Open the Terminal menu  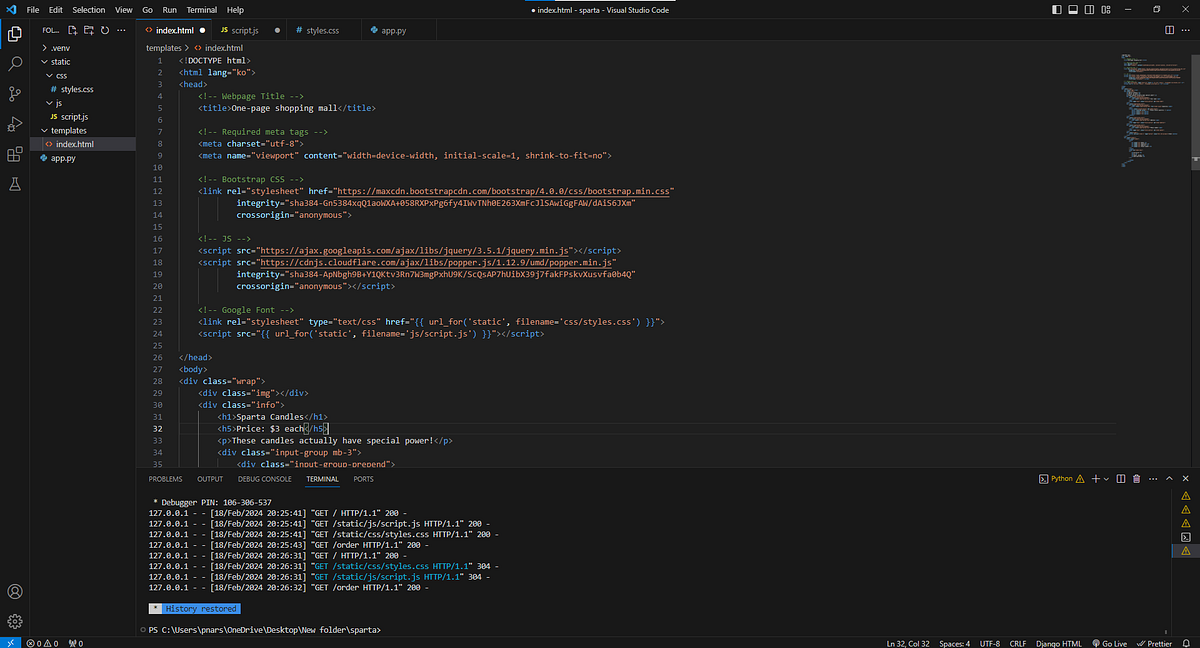(201, 9)
